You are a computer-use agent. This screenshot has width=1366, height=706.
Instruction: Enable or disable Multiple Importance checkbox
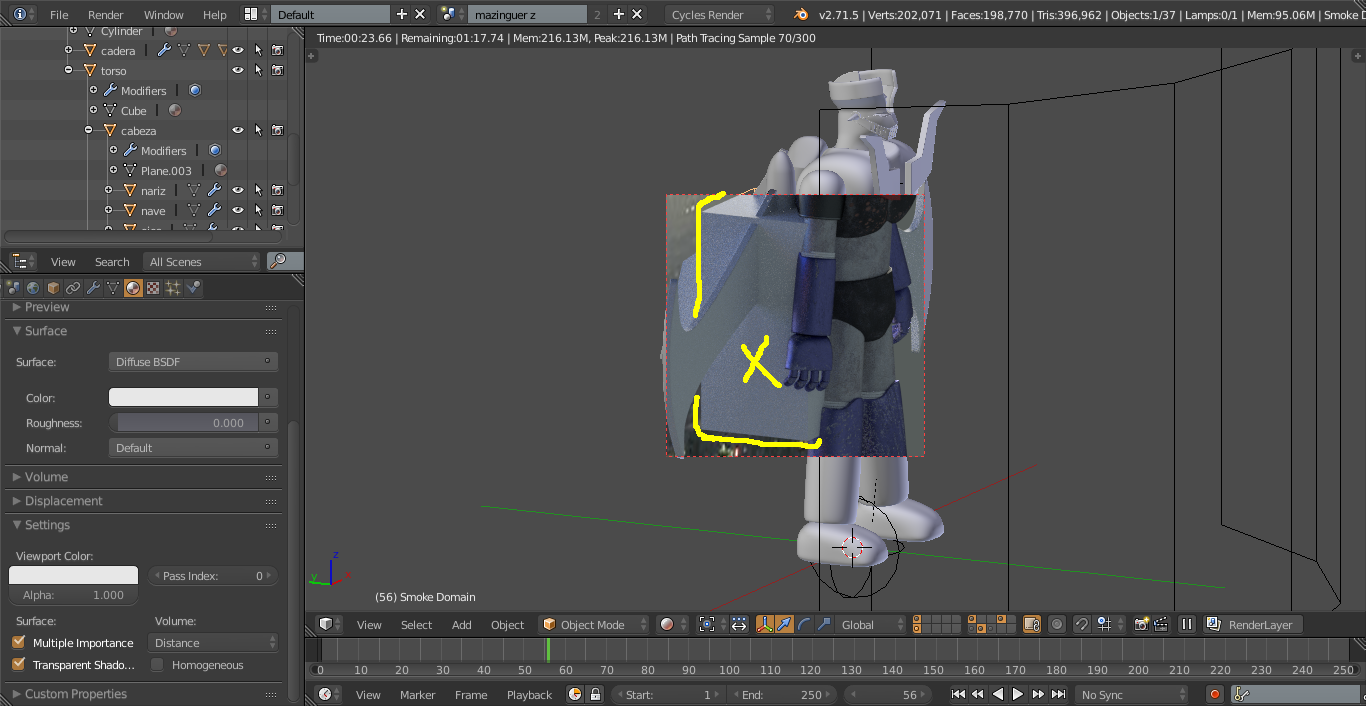pyautogui.click(x=18, y=643)
